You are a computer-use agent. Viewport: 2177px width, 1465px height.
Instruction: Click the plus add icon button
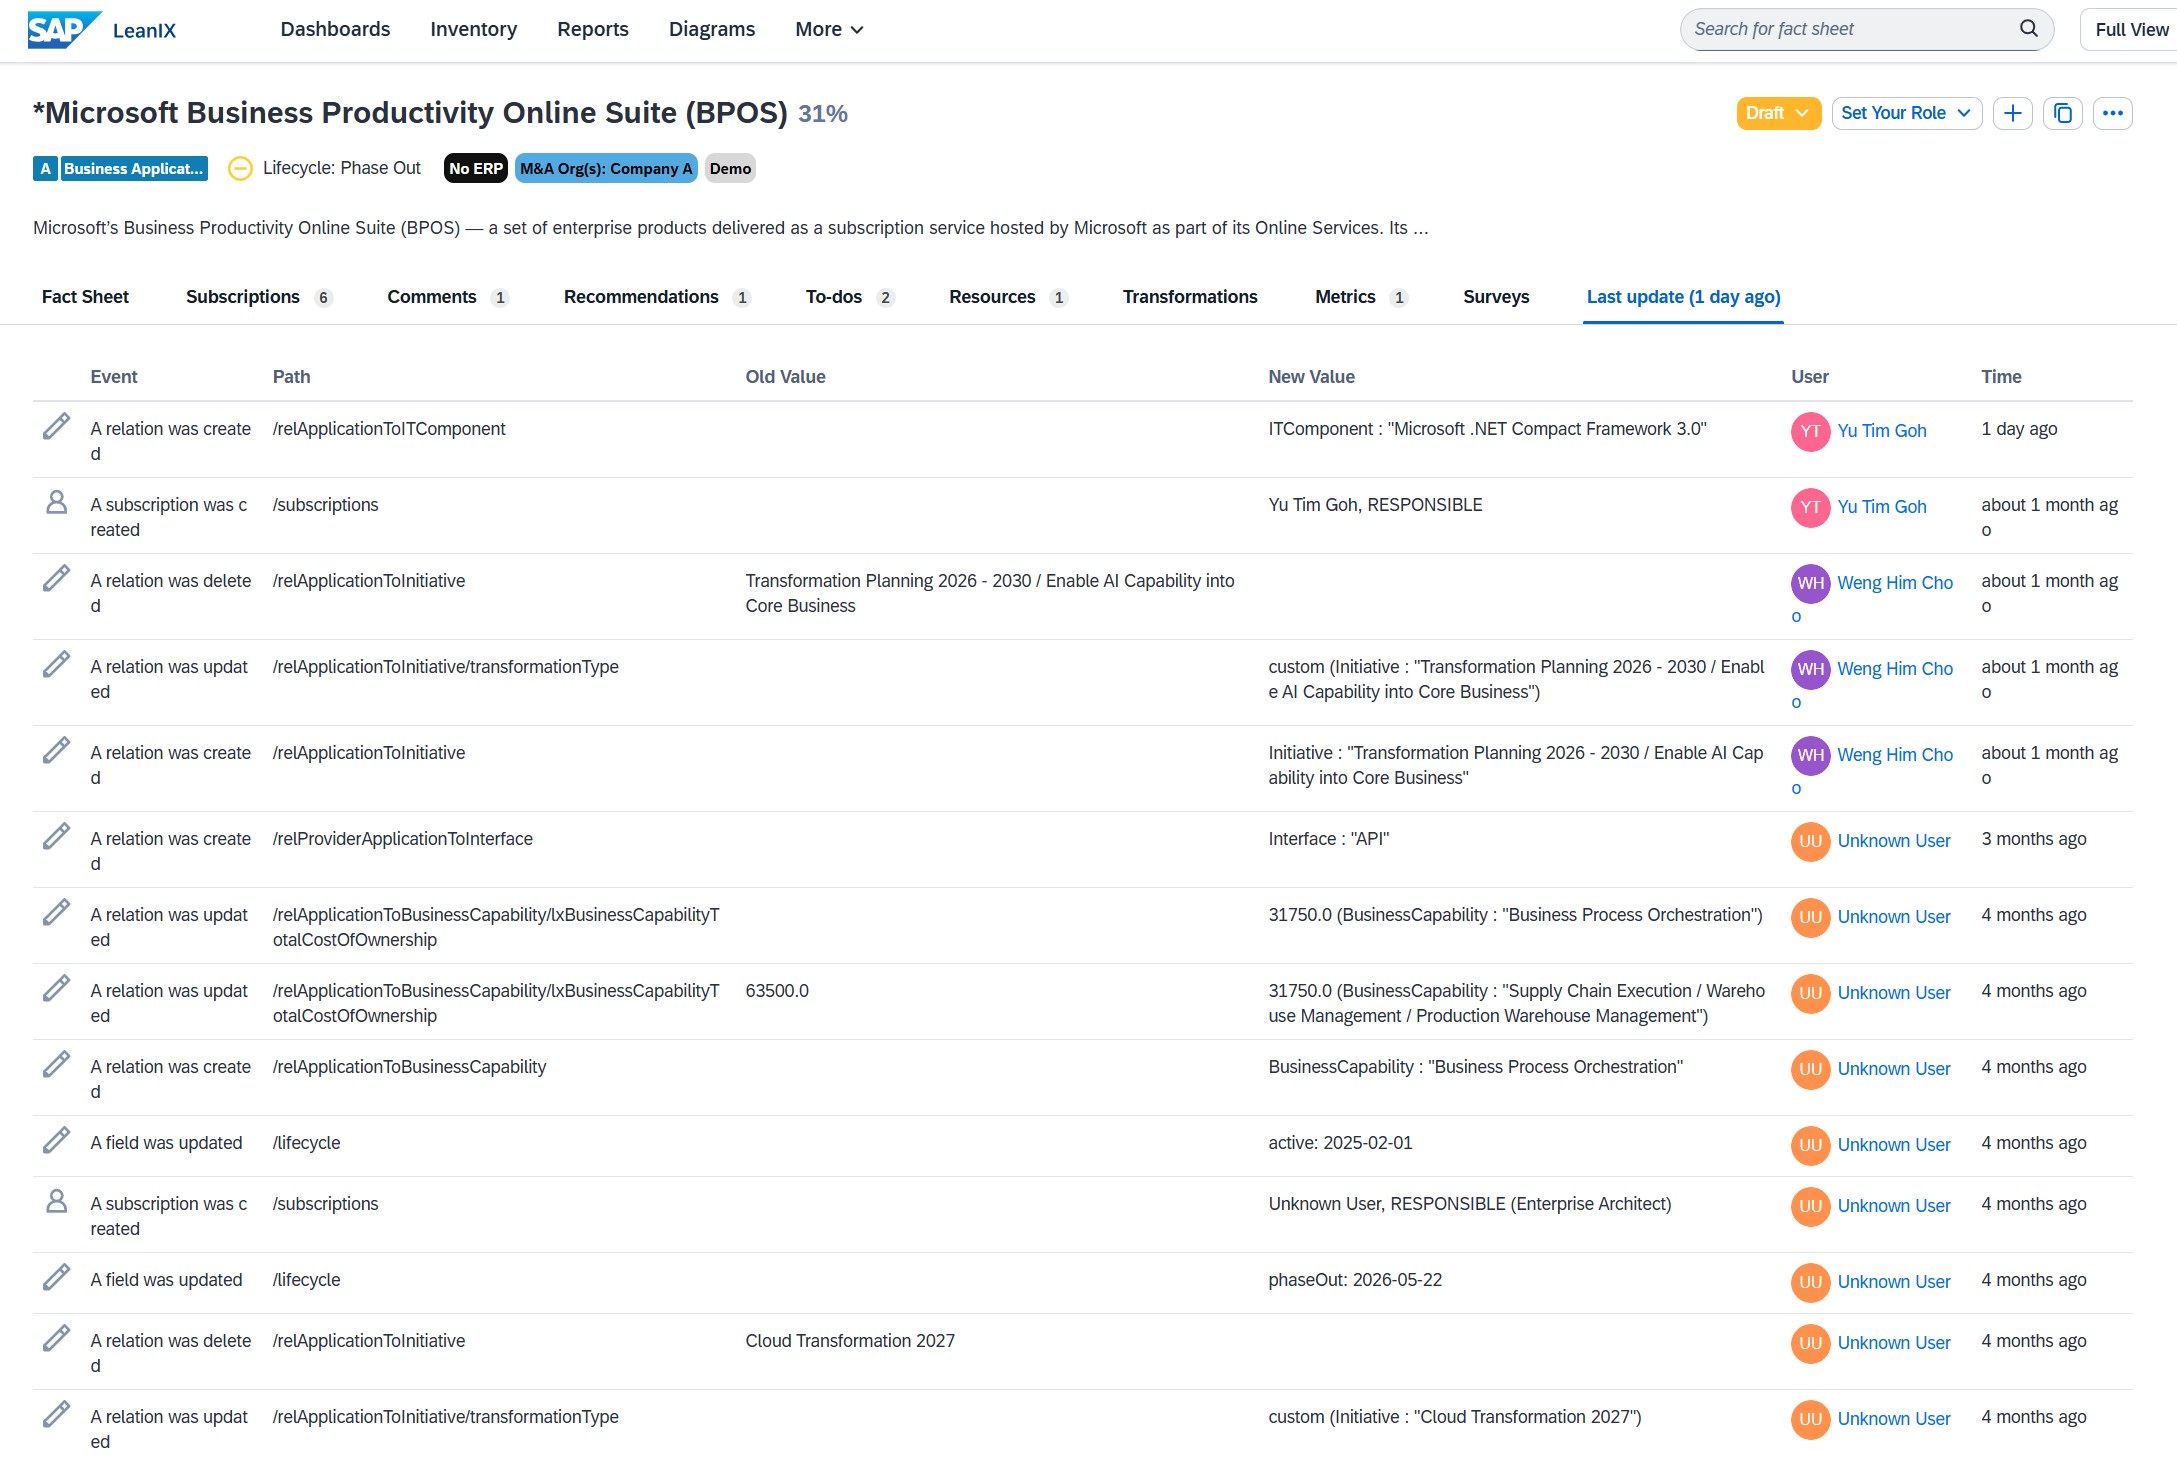coord(2012,113)
